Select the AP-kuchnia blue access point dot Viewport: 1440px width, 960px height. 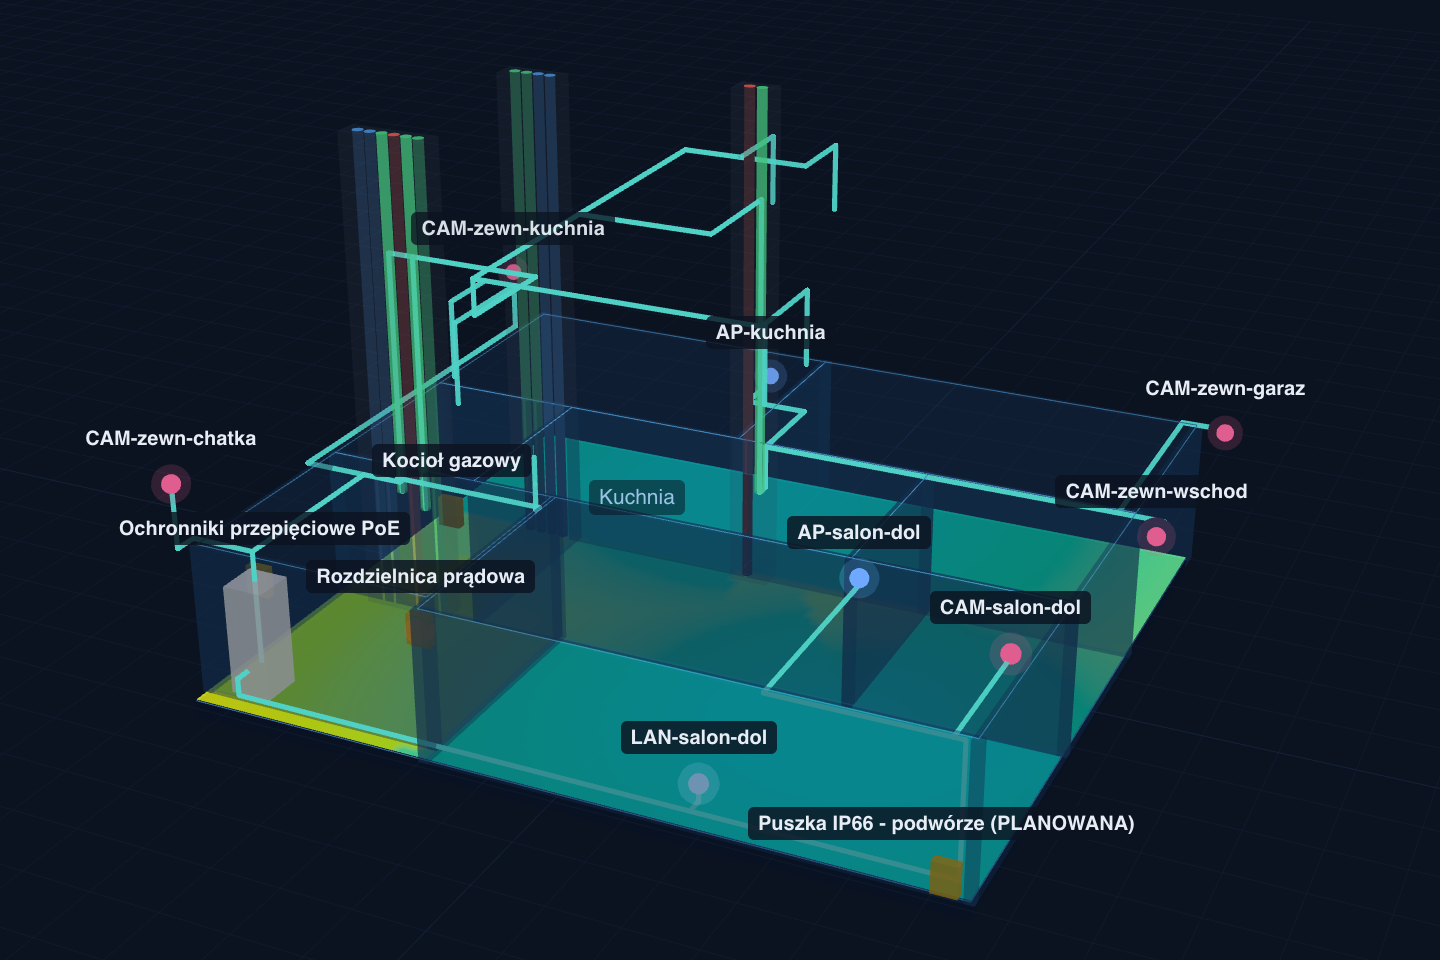tap(771, 376)
